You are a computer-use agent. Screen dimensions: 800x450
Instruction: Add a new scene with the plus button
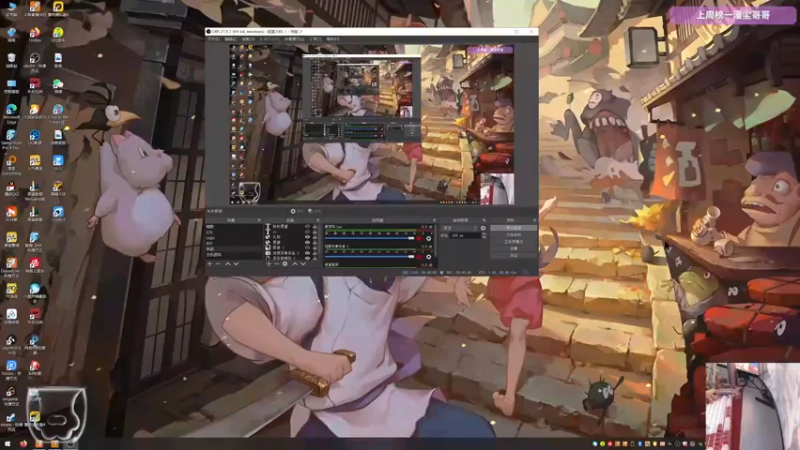[x=210, y=264]
